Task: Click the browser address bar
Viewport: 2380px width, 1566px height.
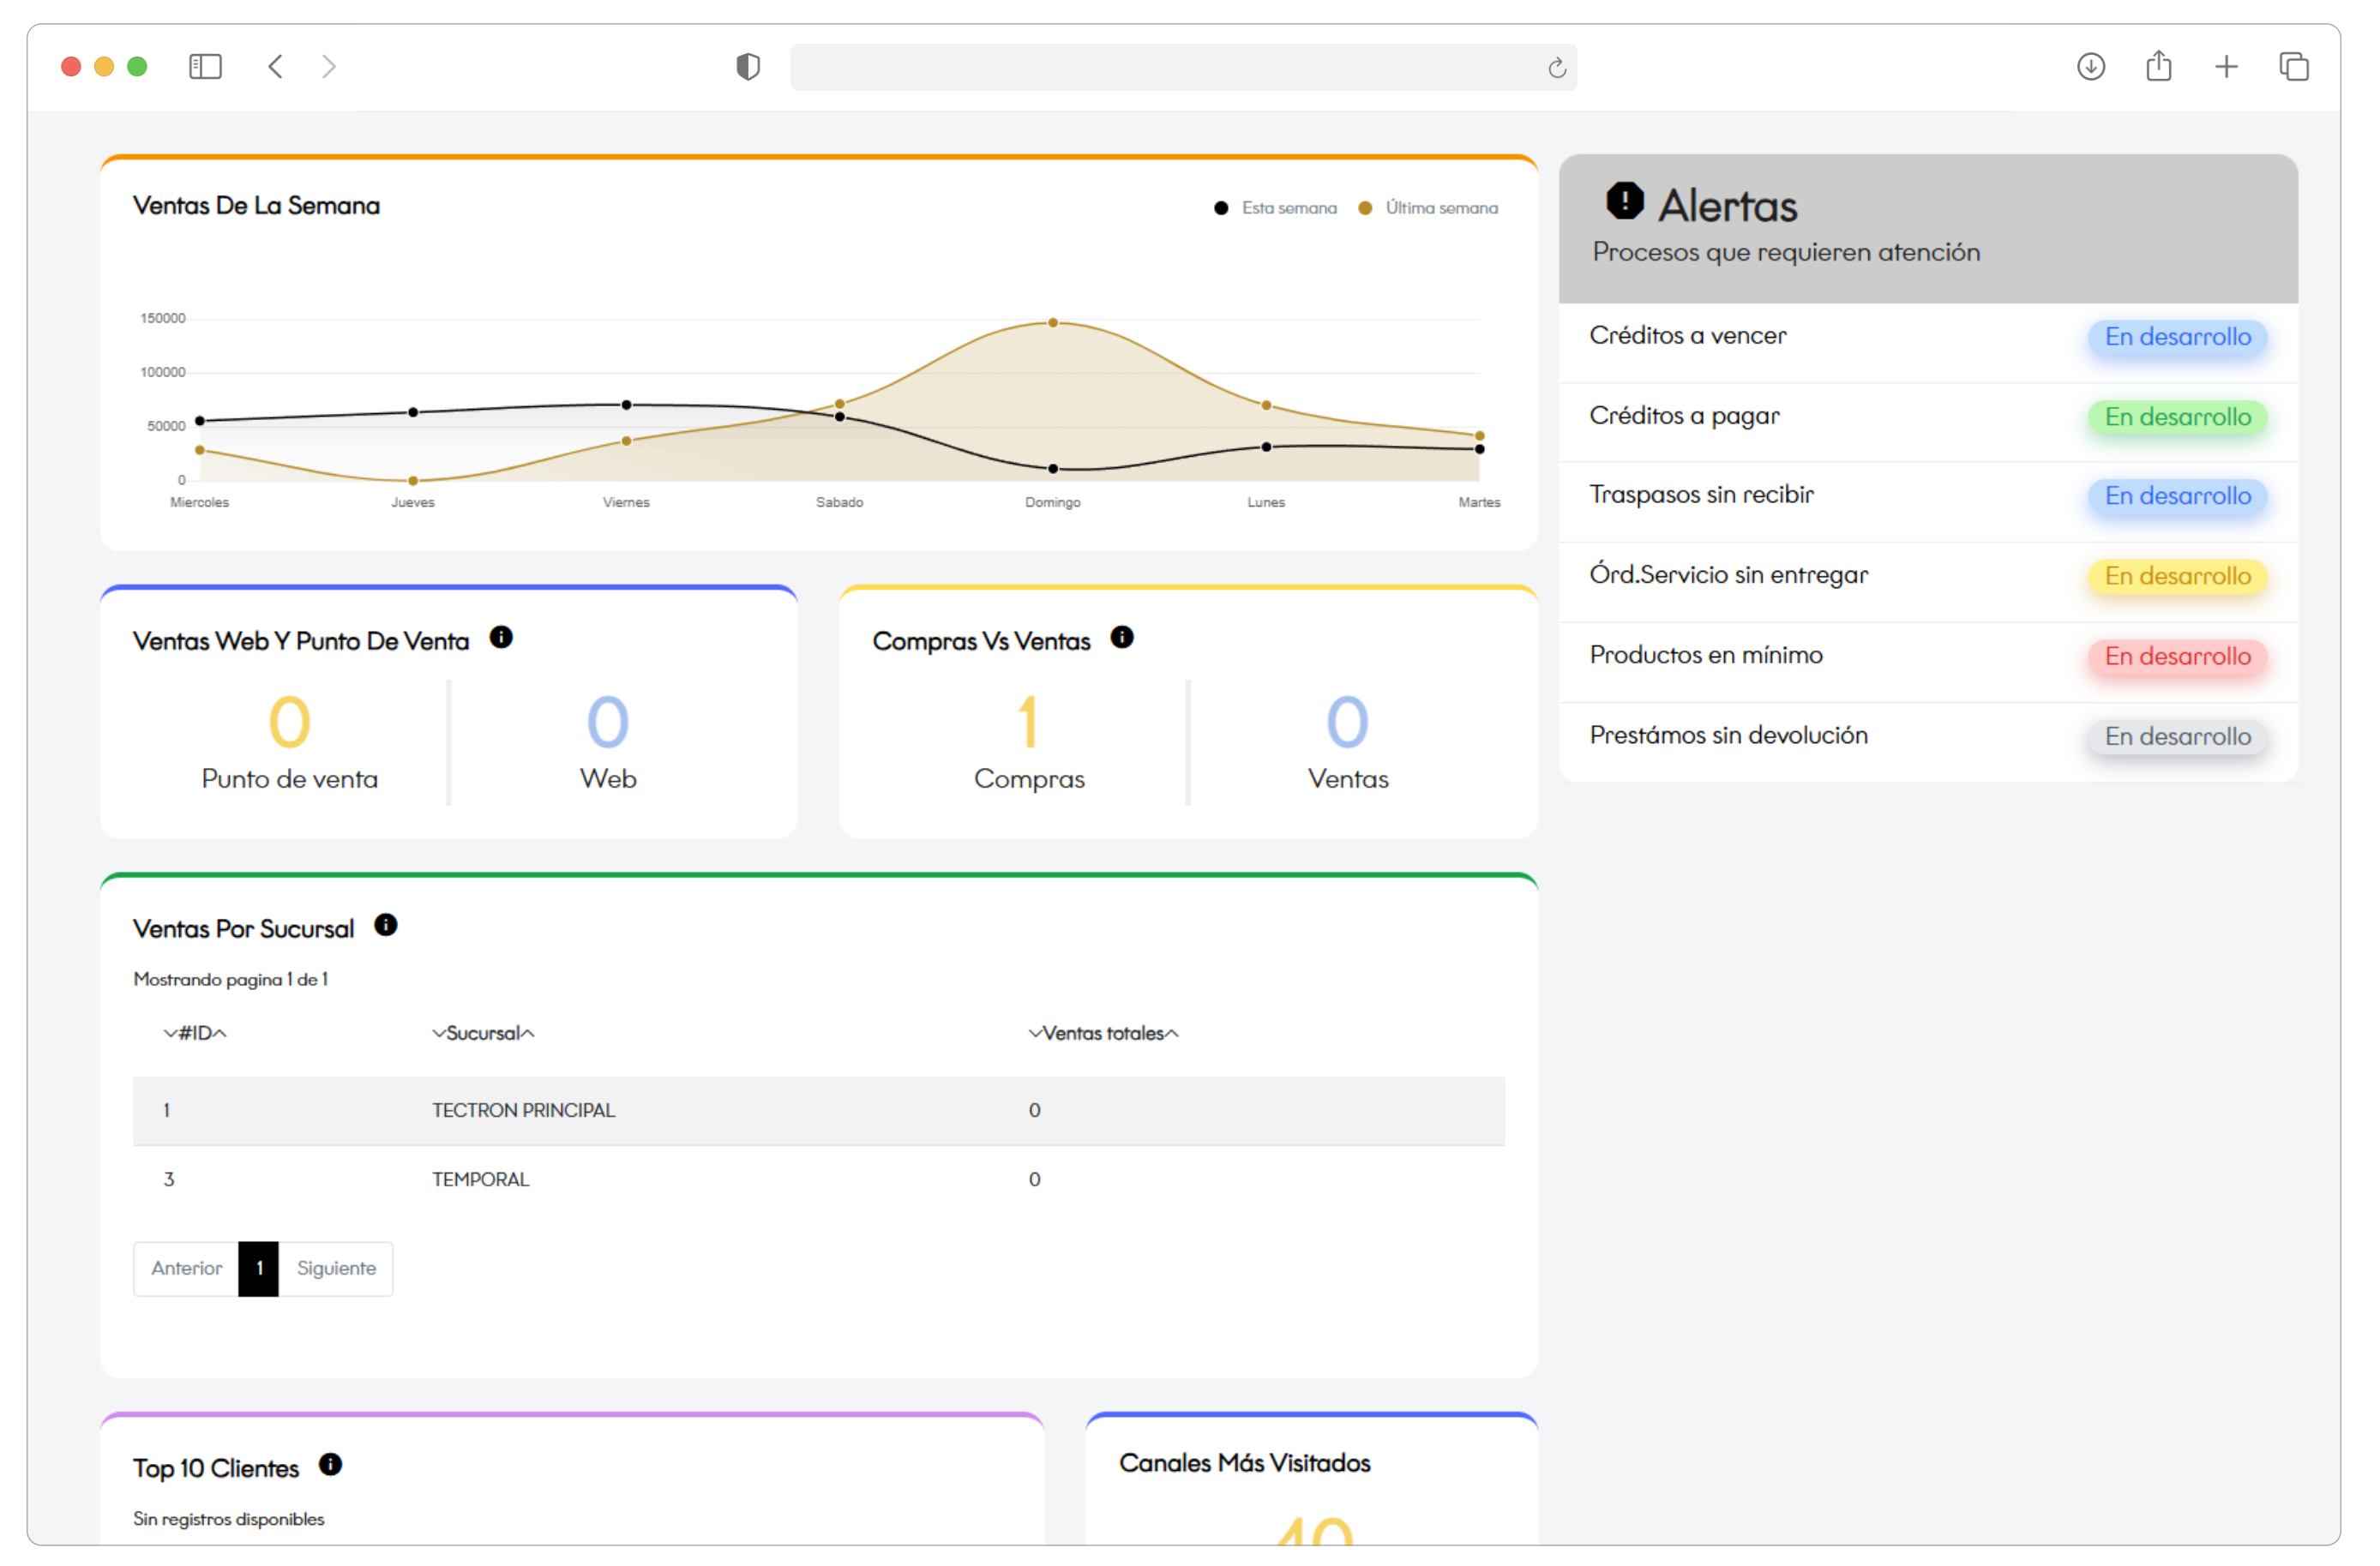Action: click(x=1183, y=67)
